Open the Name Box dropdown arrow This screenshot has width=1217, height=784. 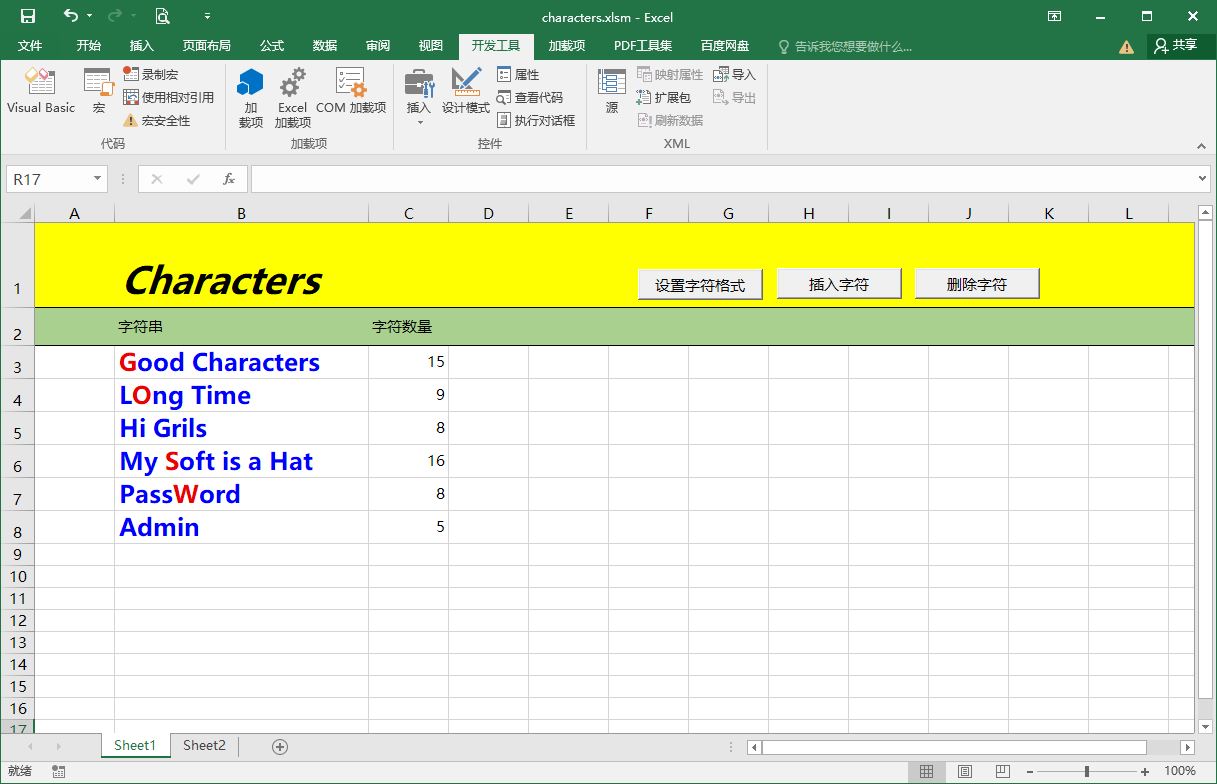[97, 179]
